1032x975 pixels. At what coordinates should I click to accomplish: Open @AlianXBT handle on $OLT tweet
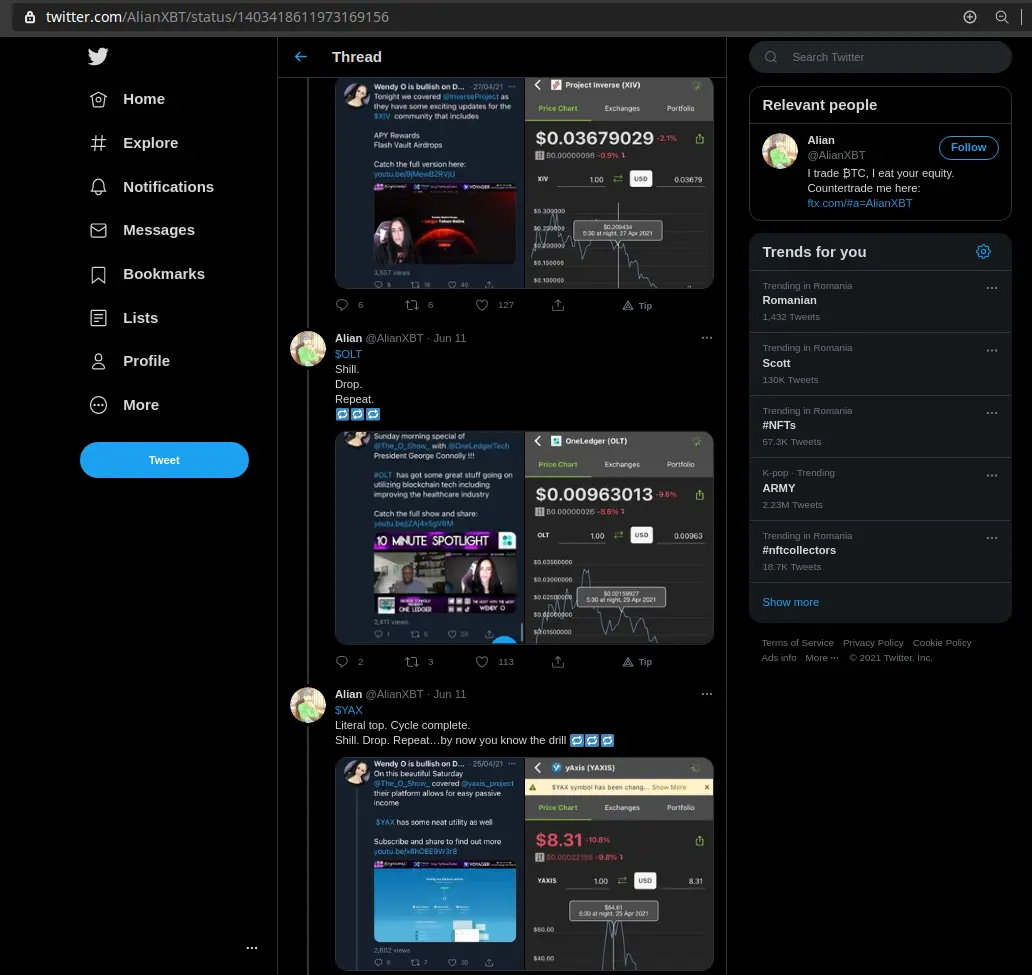pos(394,338)
